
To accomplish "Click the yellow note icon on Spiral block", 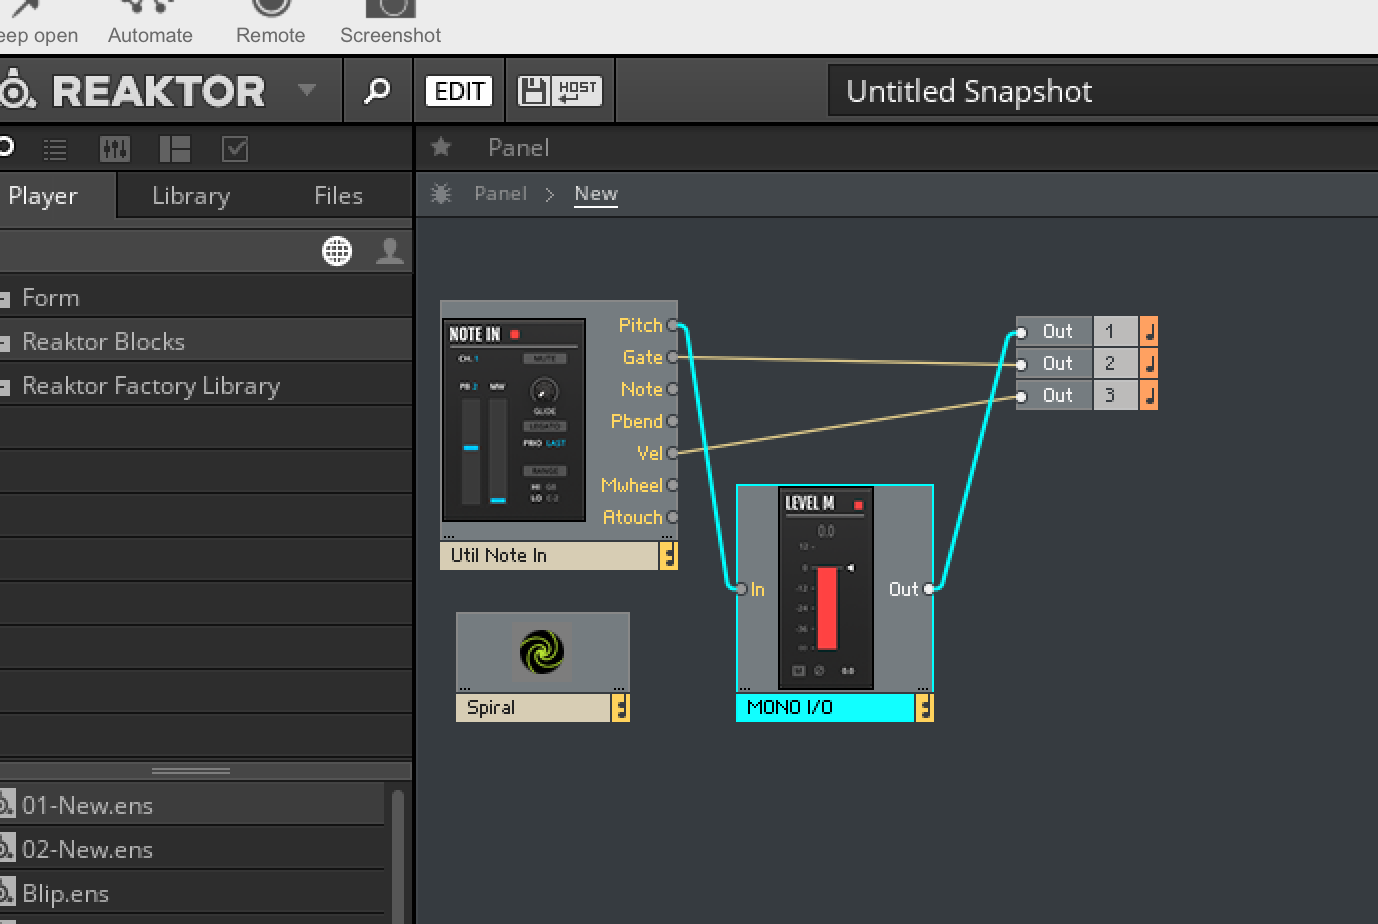I will (620, 708).
